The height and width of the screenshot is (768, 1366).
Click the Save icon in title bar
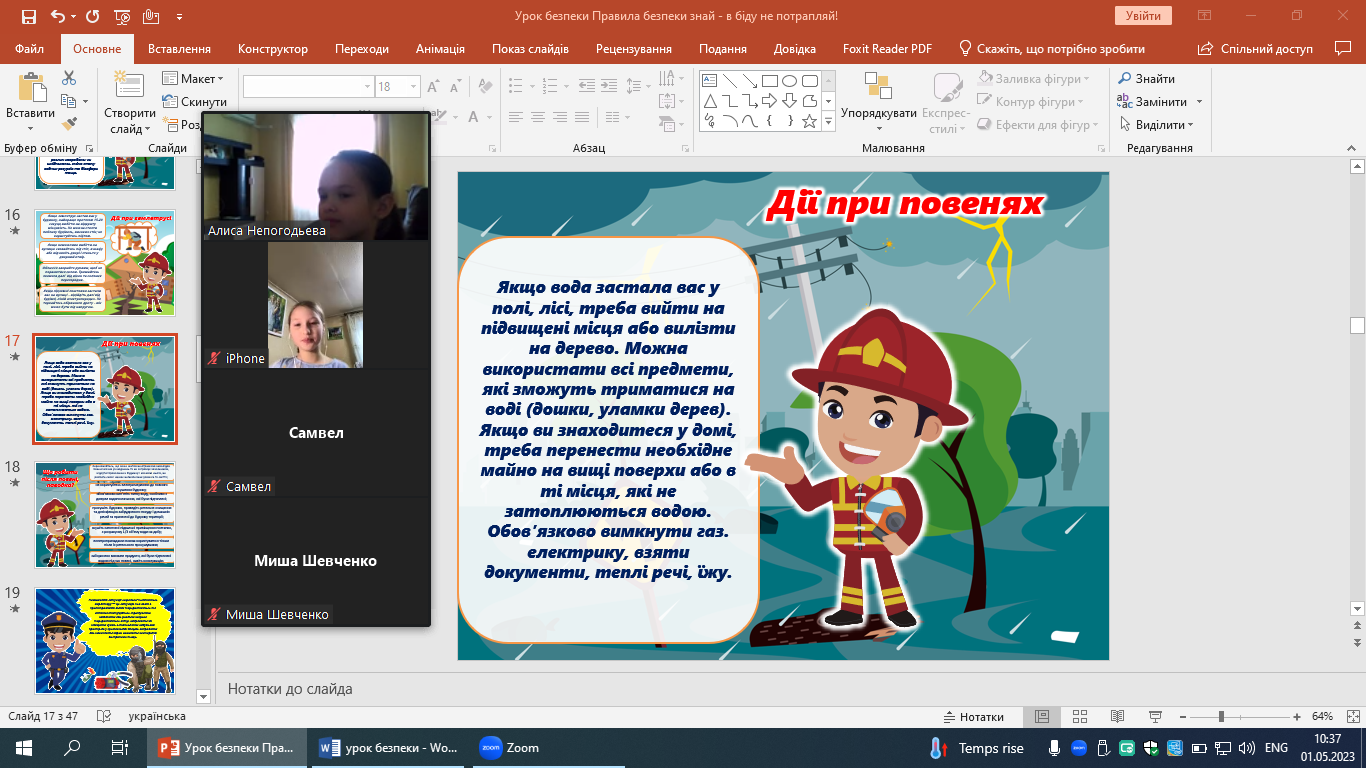(28, 16)
